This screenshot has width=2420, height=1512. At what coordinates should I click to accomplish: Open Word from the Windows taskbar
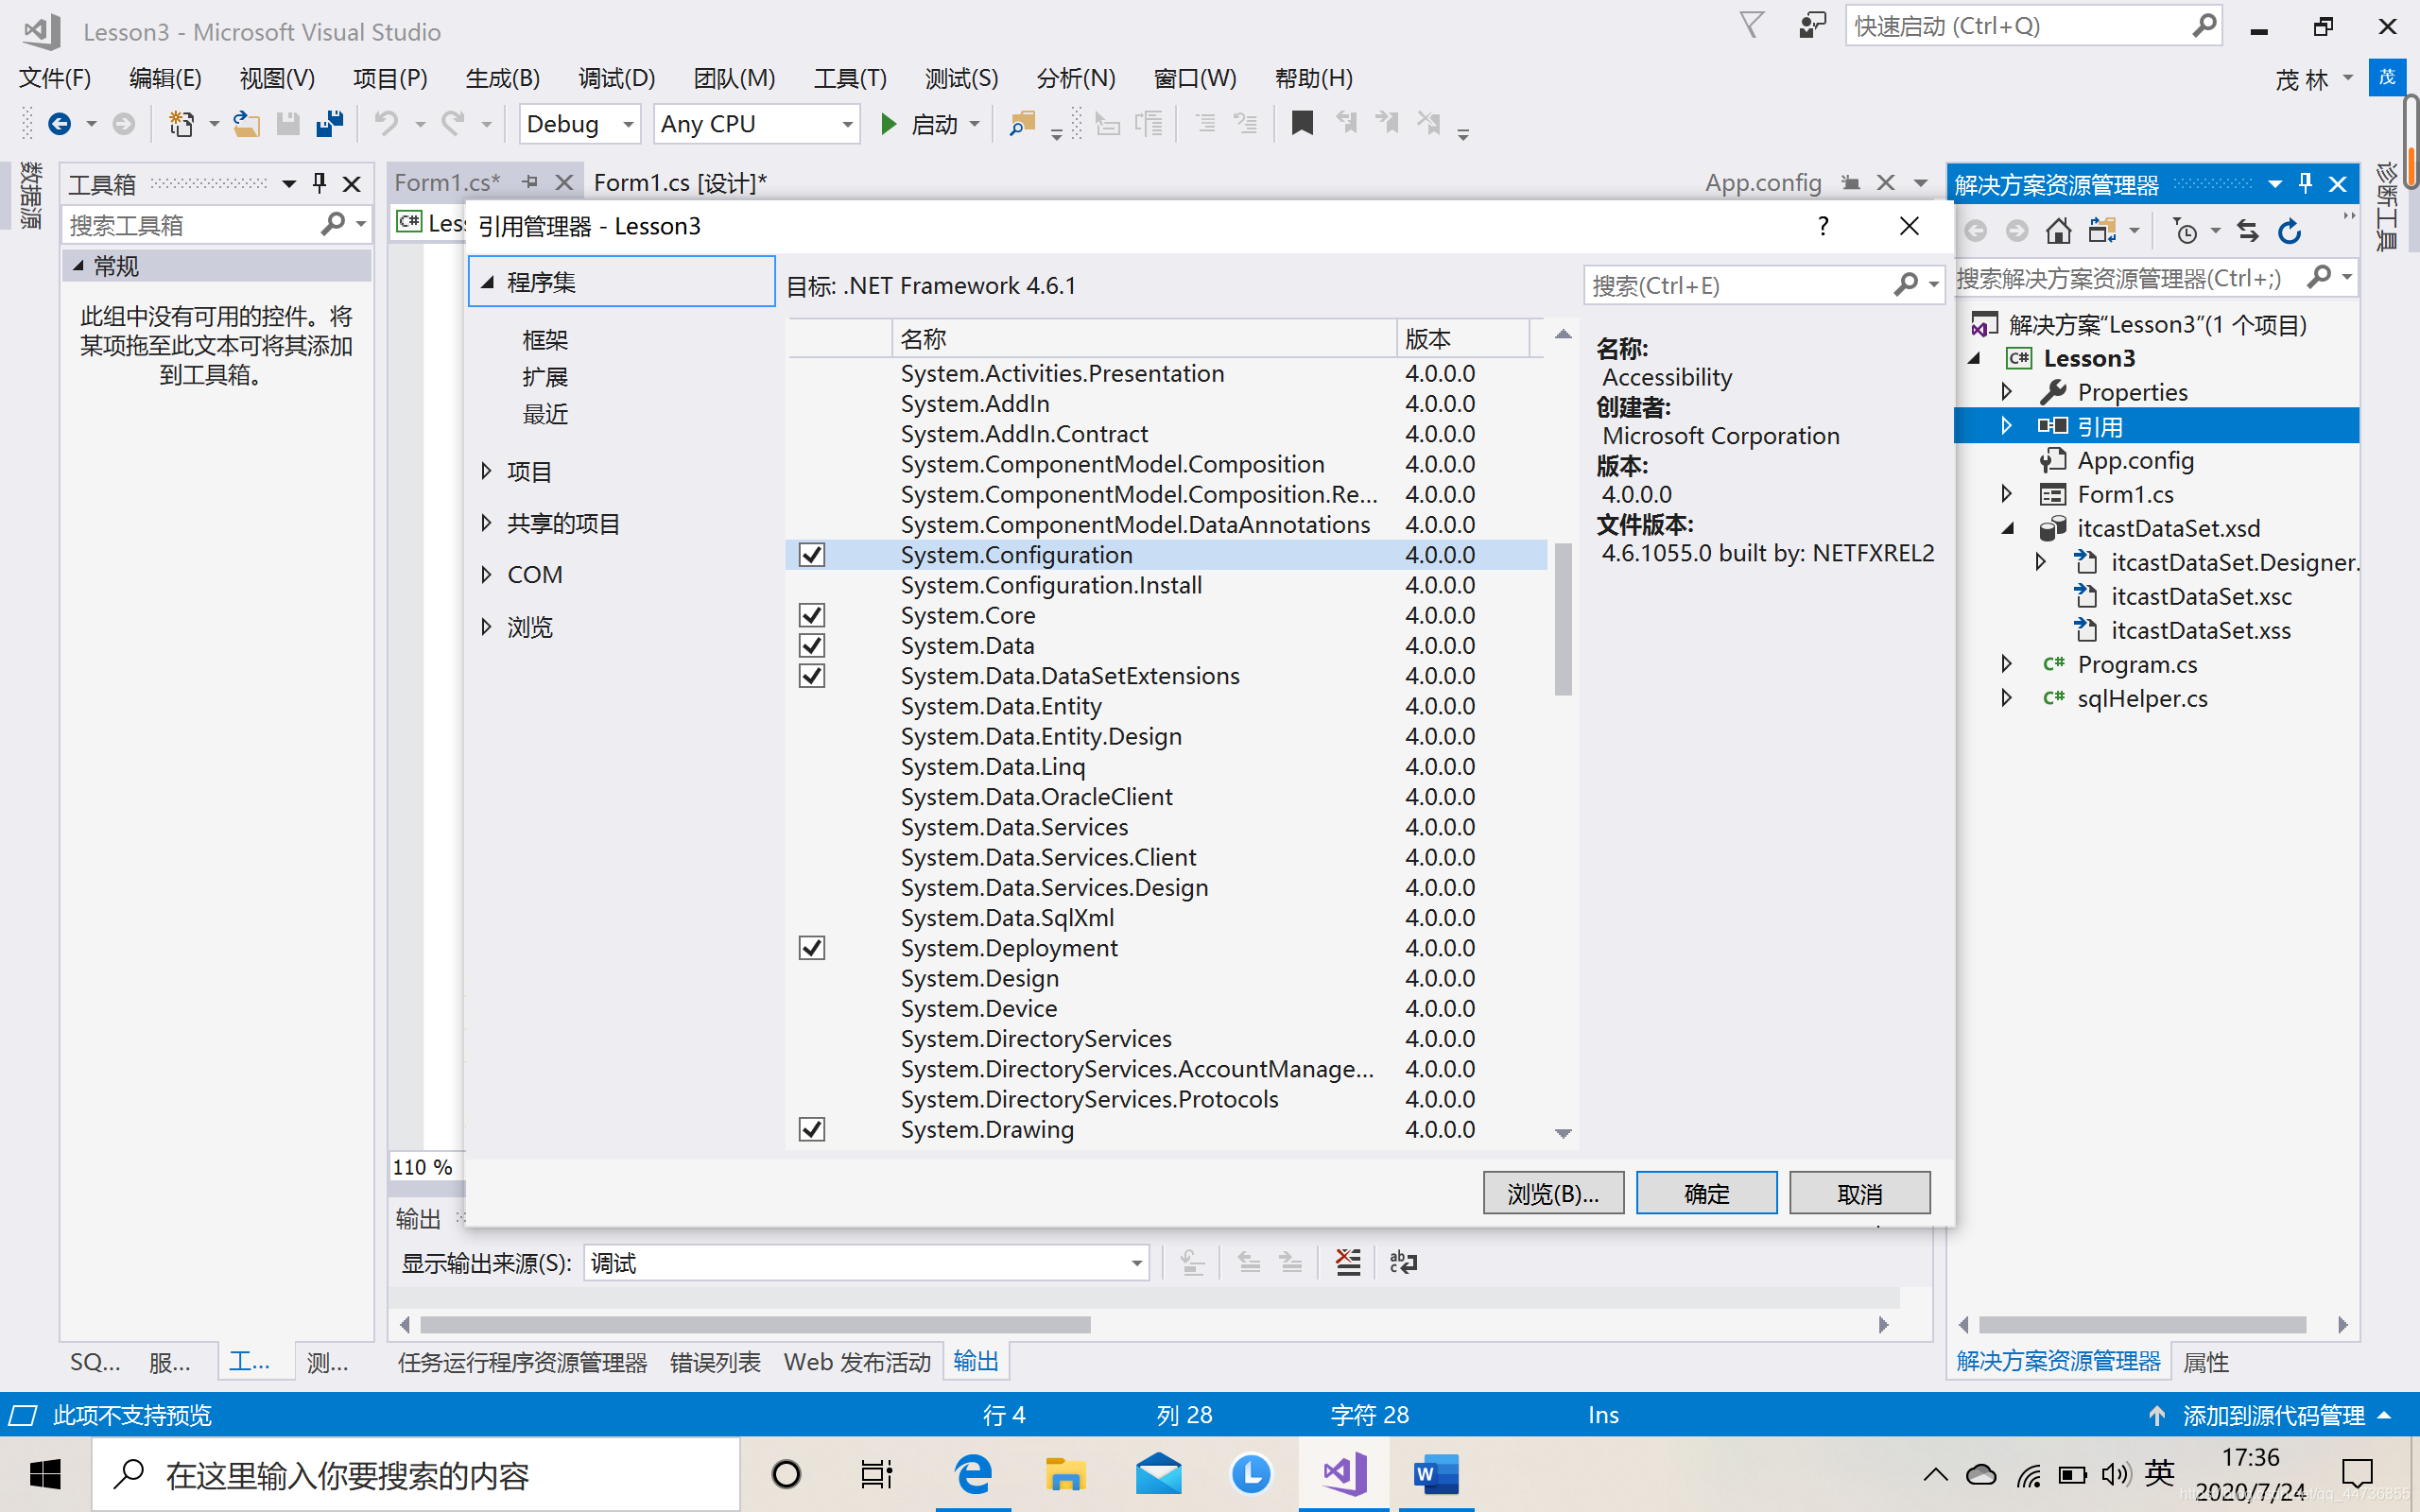click(1434, 1474)
